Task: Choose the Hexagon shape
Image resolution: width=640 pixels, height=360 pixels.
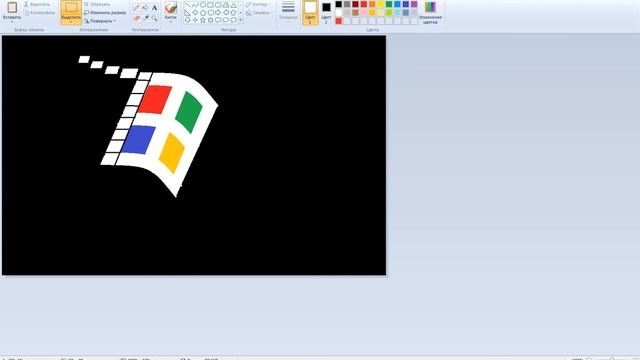Action: (x=210, y=13)
